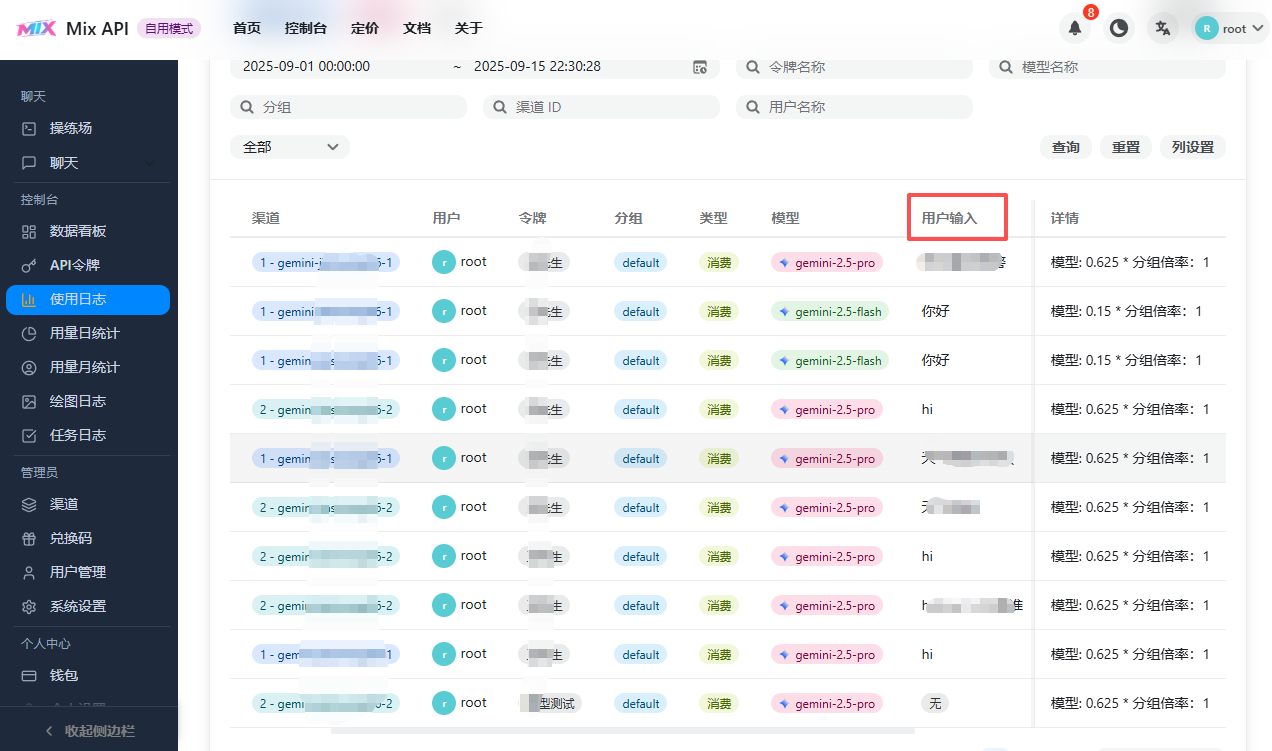The height and width of the screenshot is (751, 1272).
Task: Open 绘图日志 from the sidebar
Action: (78, 401)
